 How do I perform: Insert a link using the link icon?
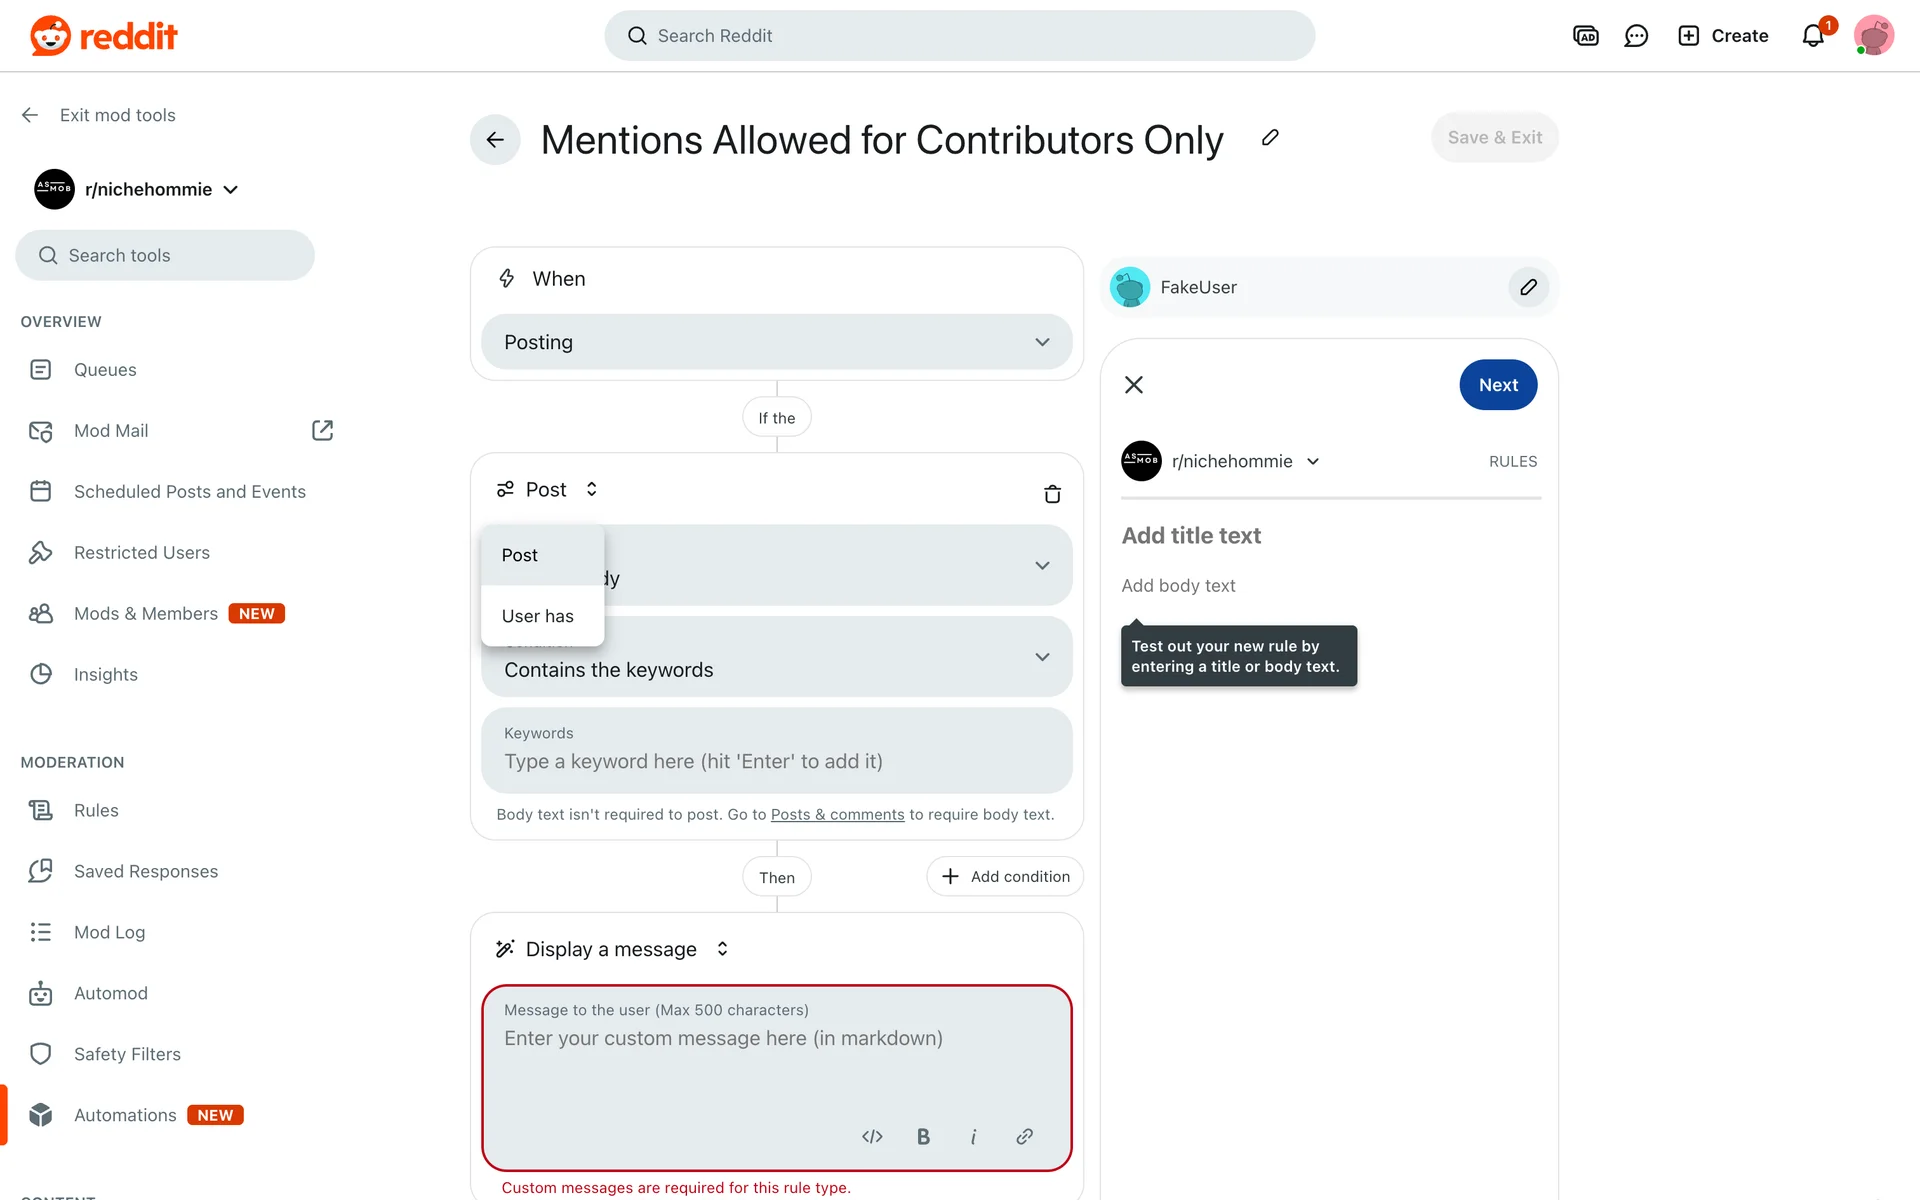point(1024,1136)
